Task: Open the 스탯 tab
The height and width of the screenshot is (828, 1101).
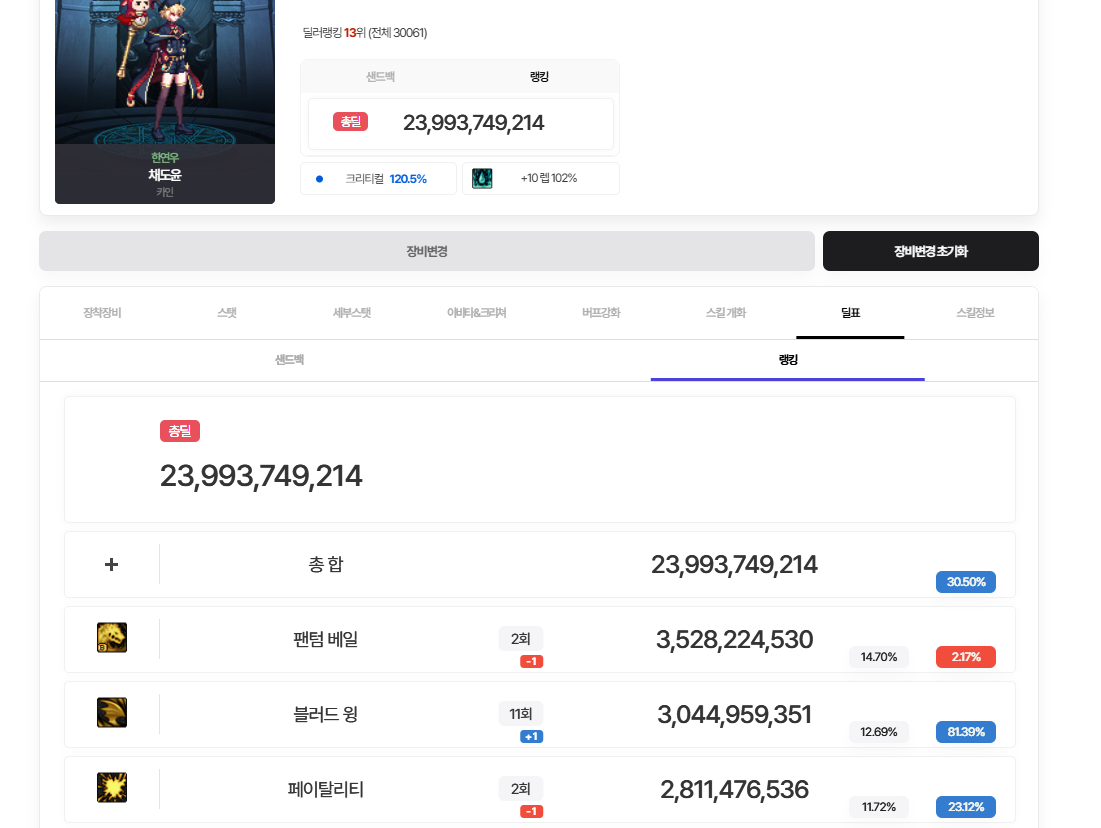Action: click(227, 313)
